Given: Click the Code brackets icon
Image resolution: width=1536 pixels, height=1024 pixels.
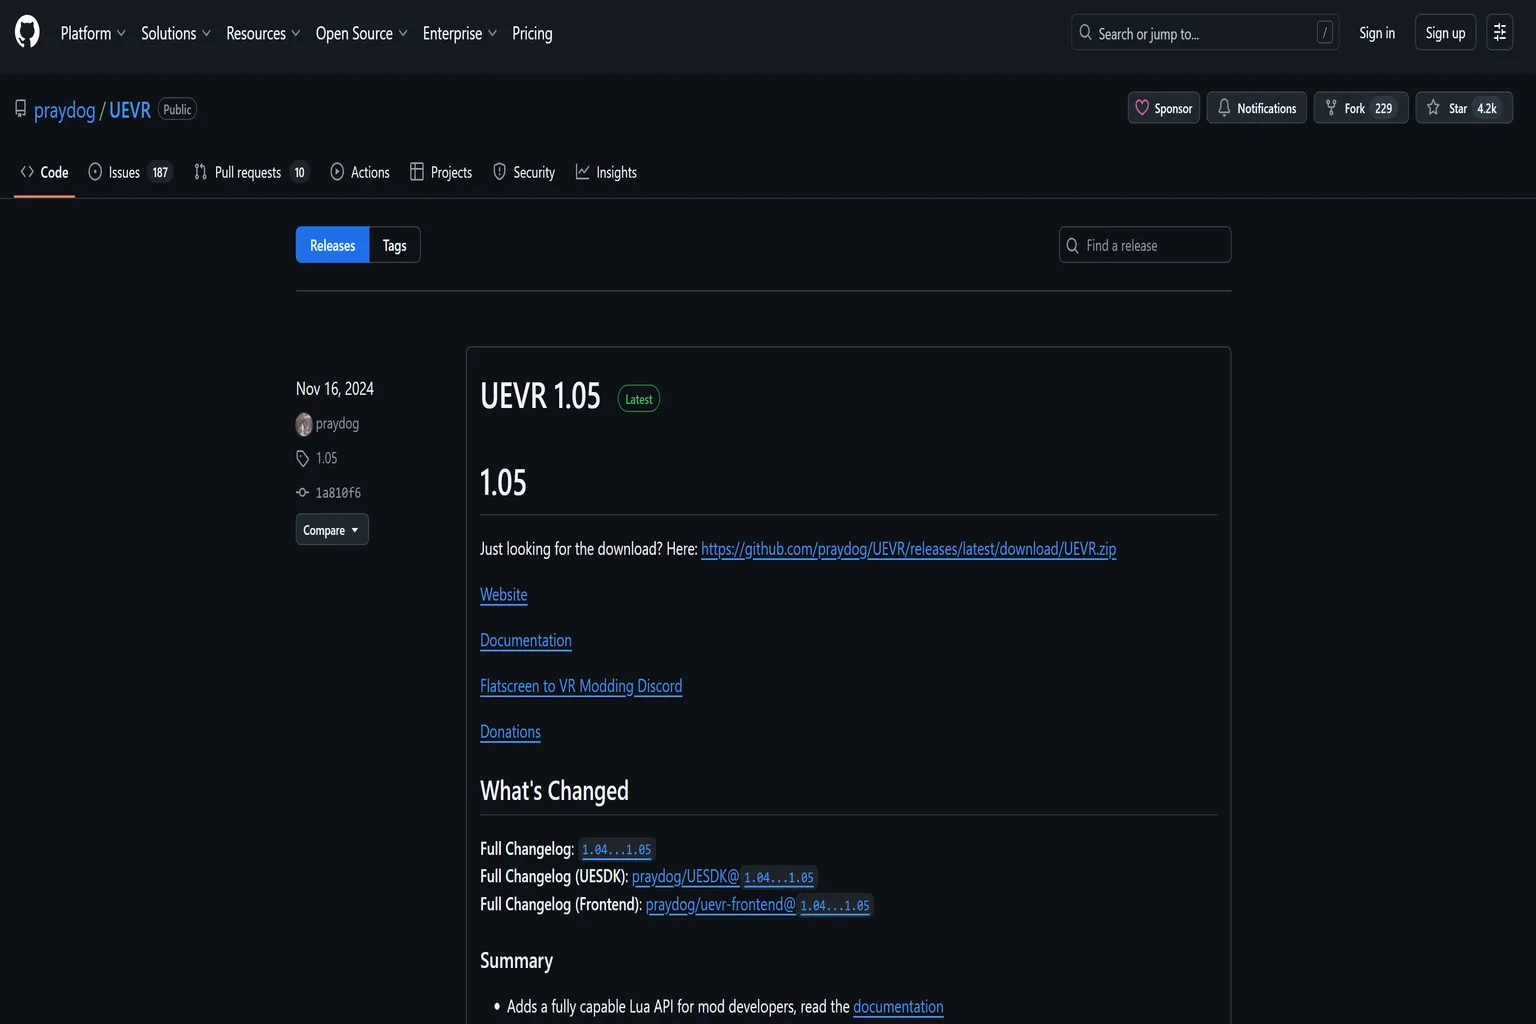Looking at the screenshot, I should 27,172.
